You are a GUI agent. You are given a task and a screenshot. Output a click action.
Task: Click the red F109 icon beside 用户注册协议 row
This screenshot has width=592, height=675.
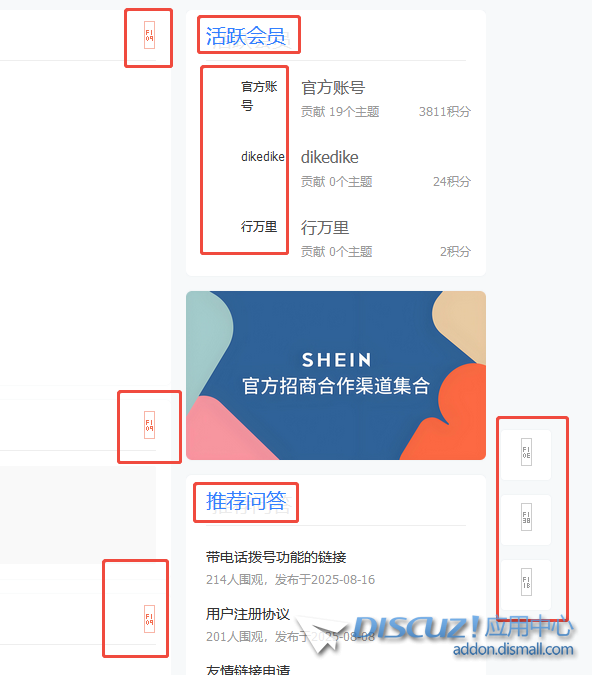(149, 619)
